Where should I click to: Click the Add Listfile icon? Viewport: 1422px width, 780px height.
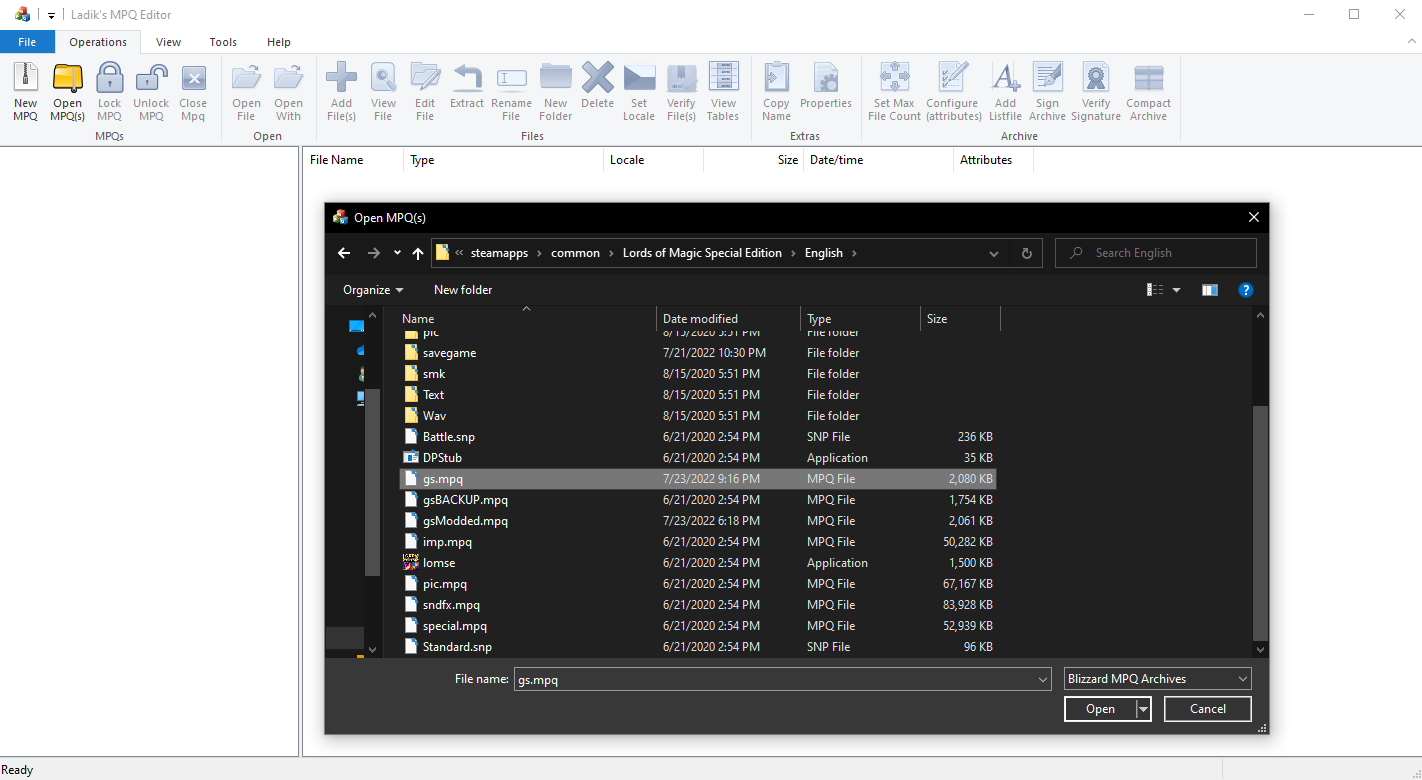pyautogui.click(x=1005, y=78)
